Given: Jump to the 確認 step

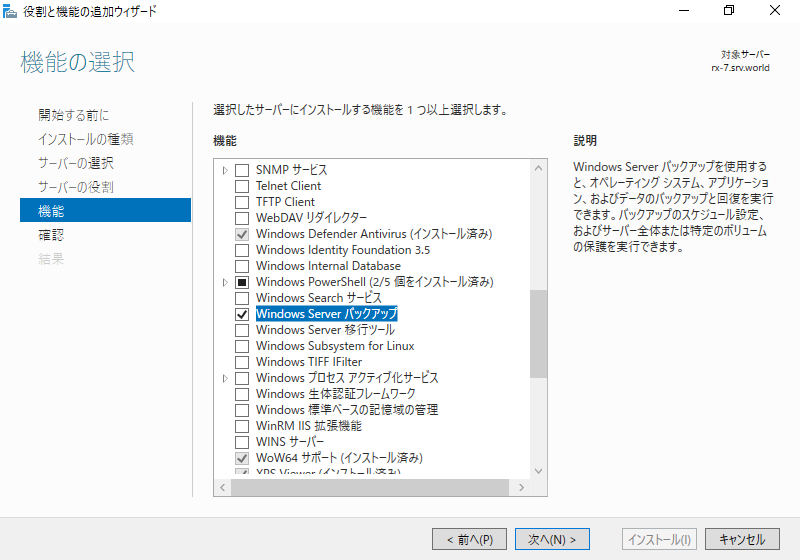Looking at the screenshot, I should coord(51,235).
